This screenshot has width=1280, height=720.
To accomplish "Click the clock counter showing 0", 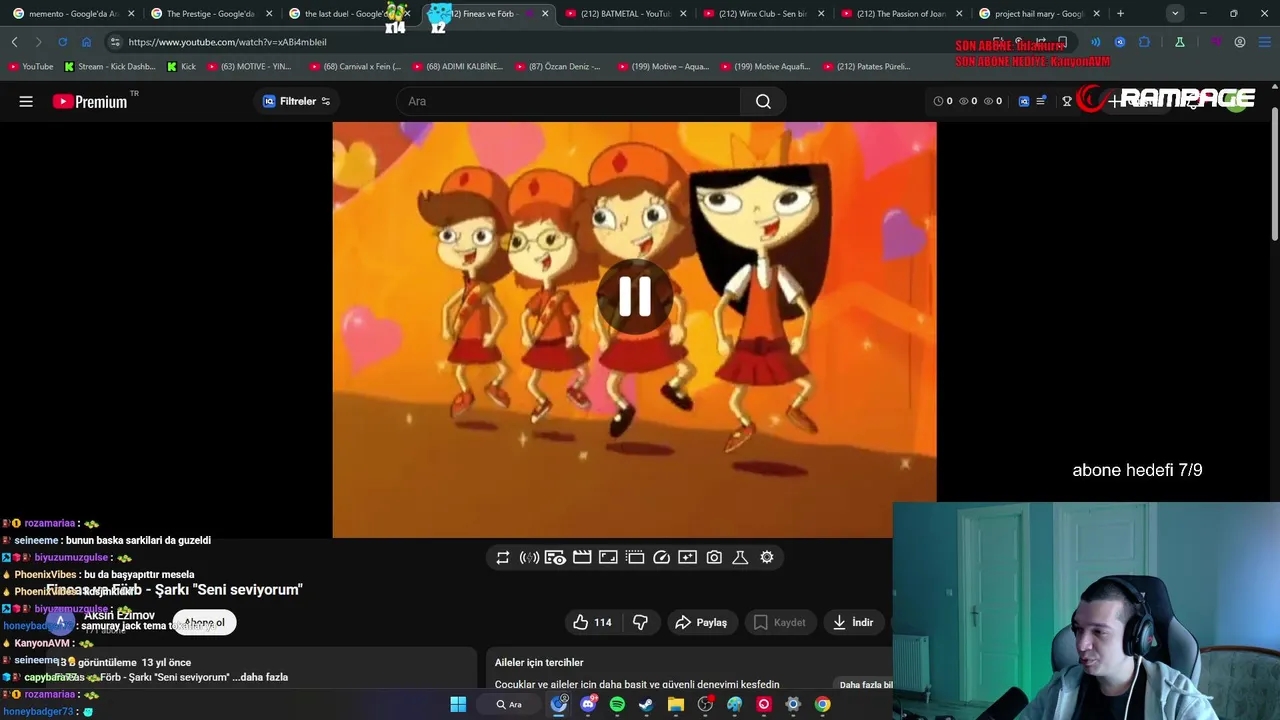I will [x=942, y=101].
